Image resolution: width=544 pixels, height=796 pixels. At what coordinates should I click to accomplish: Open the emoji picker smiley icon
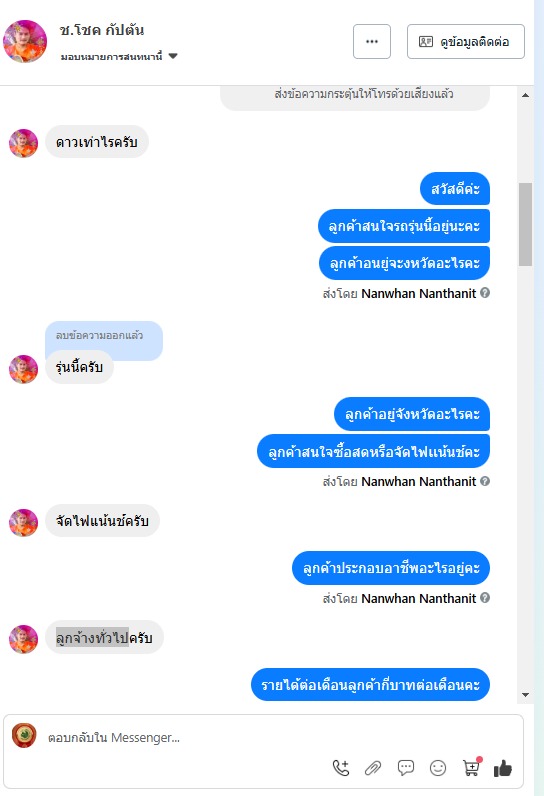438,768
